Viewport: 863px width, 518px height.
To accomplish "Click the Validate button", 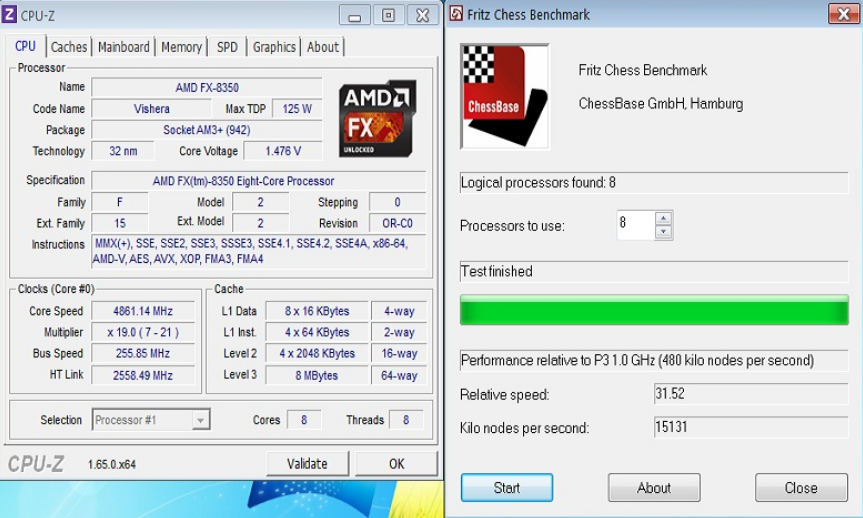I will pyautogui.click(x=307, y=464).
